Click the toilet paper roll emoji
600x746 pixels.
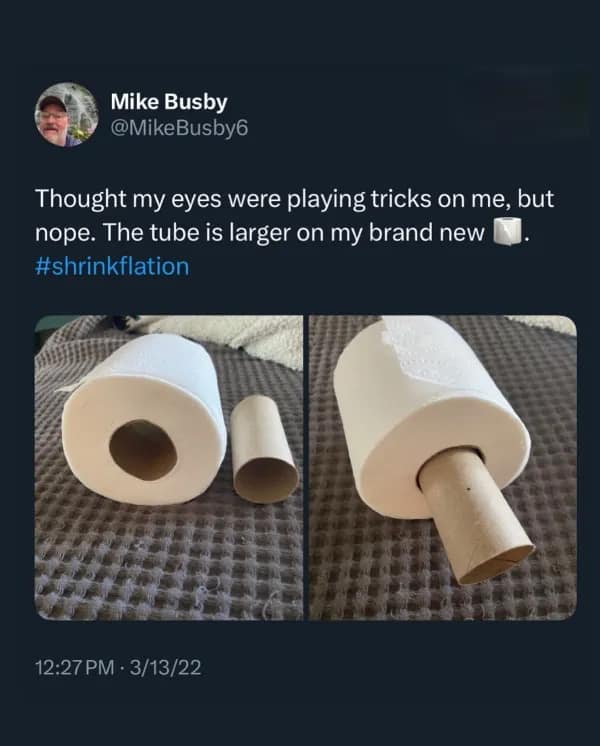pos(509,234)
